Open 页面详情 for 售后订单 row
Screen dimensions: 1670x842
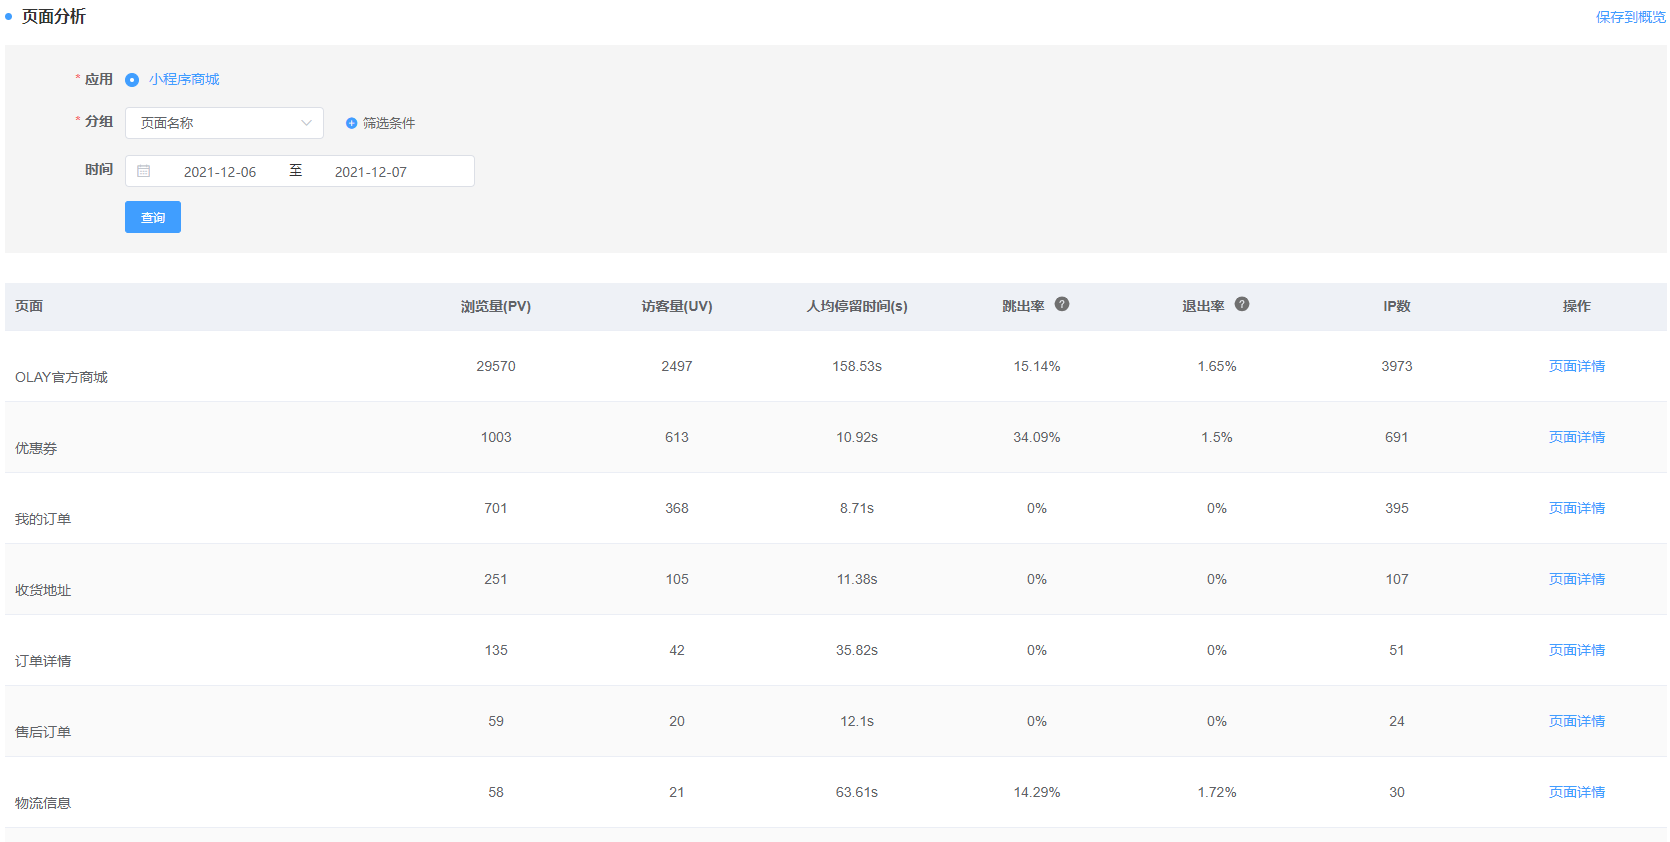point(1576,721)
